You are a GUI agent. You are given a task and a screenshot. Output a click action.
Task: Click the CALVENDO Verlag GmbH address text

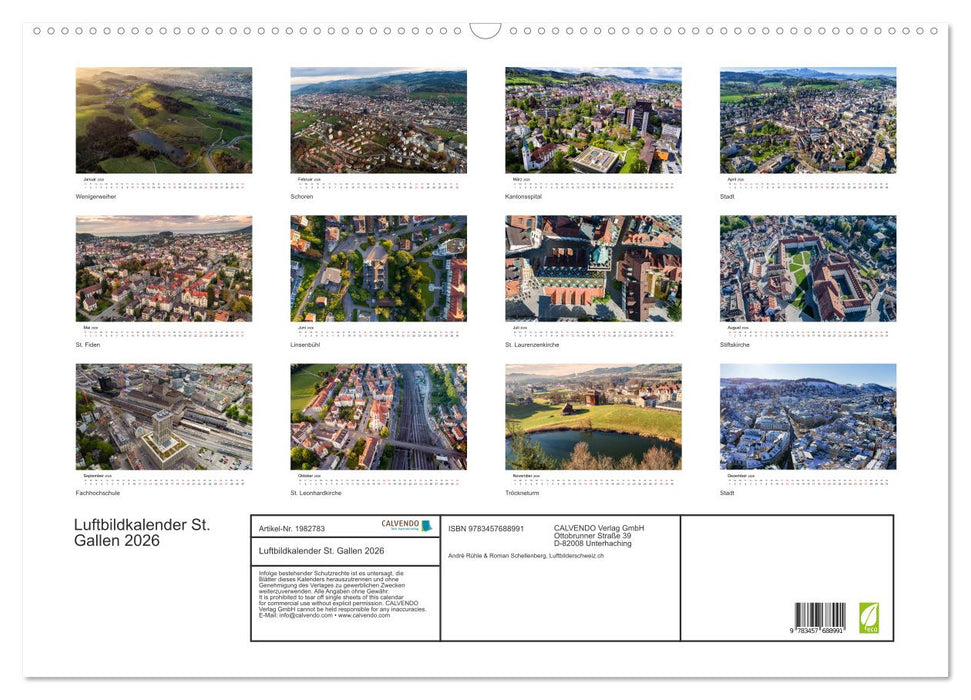(598, 532)
